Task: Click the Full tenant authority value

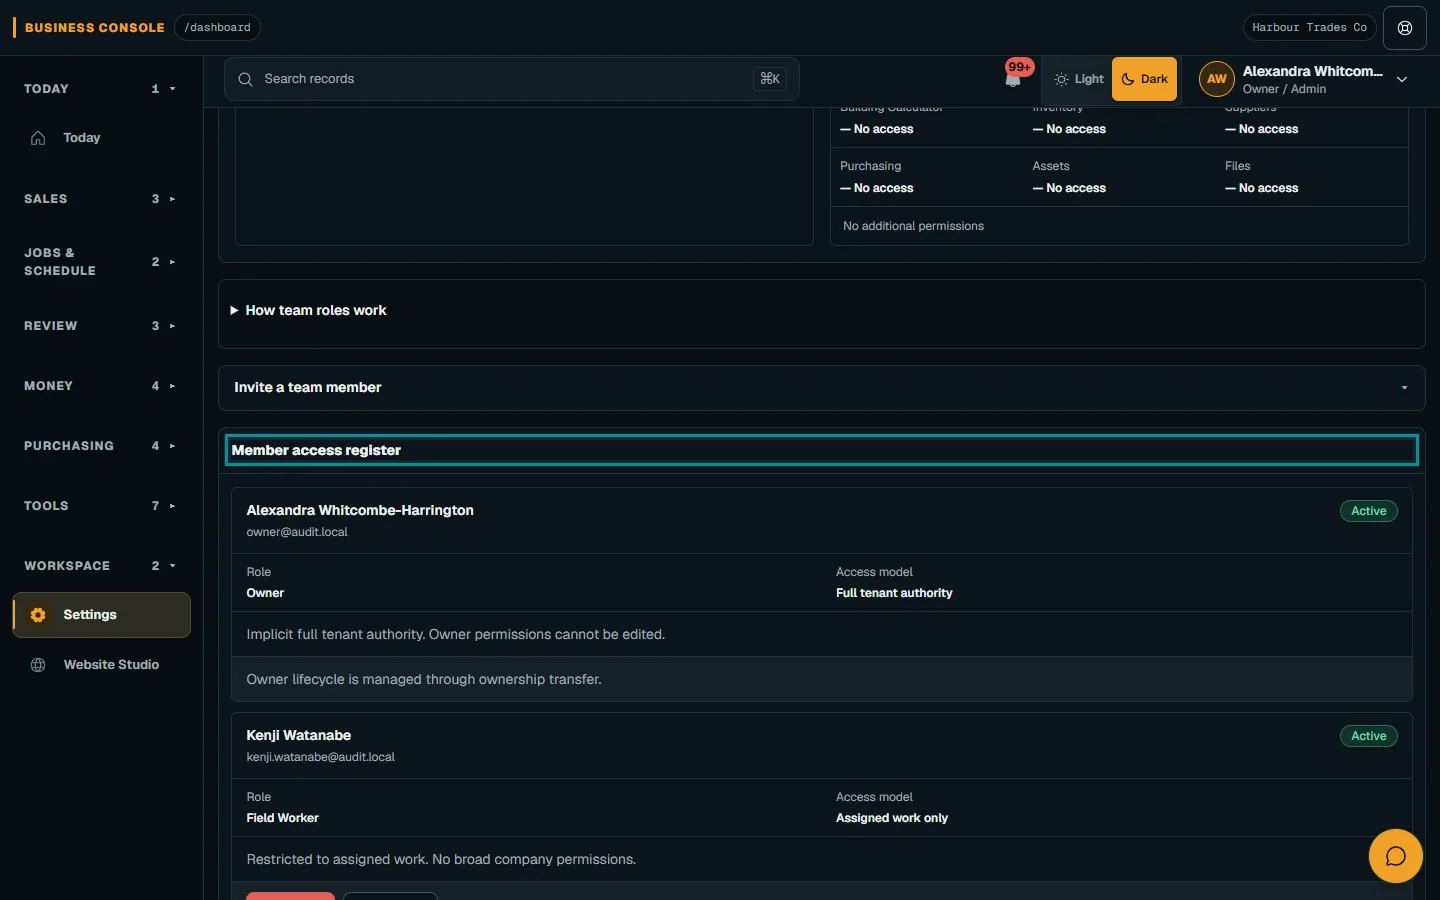Action: click(x=894, y=593)
